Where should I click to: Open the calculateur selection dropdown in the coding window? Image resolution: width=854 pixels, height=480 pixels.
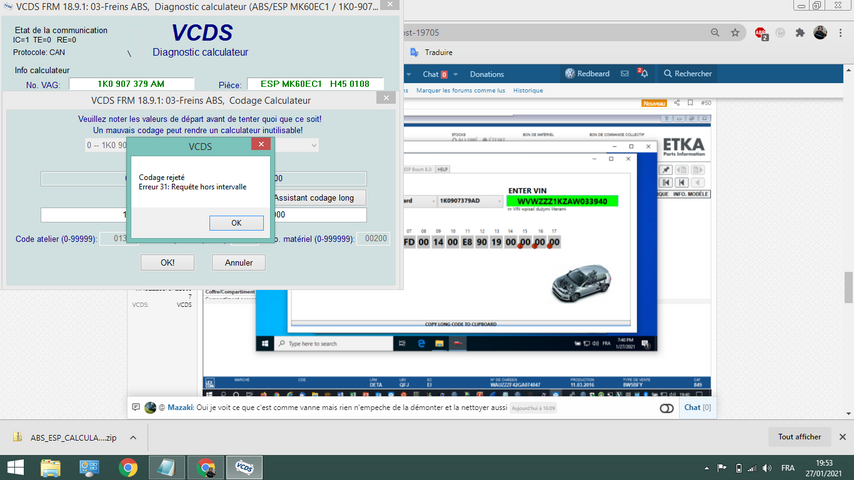[x=314, y=145]
